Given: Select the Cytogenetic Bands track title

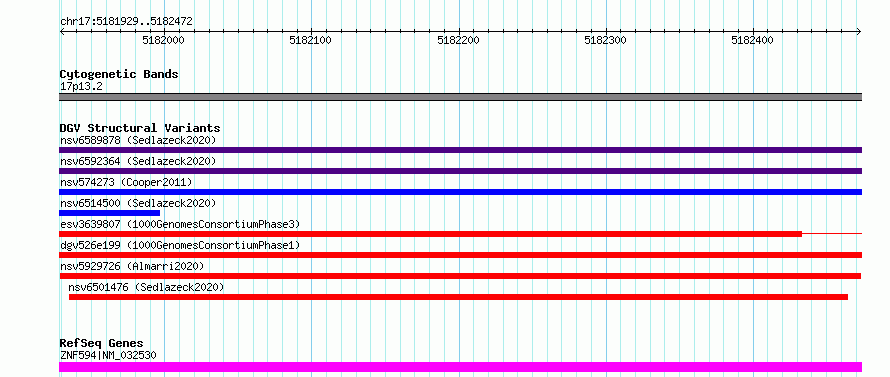Looking at the screenshot, I should point(119,74).
